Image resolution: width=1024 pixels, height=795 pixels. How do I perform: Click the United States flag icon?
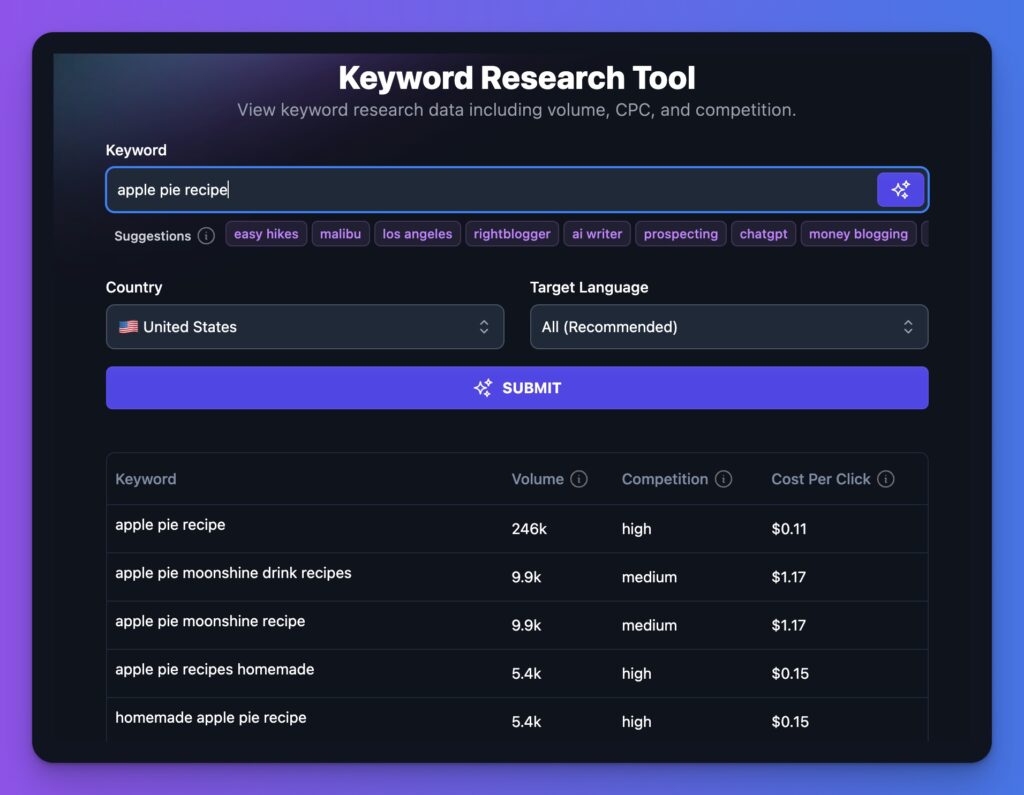click(128, 326)
